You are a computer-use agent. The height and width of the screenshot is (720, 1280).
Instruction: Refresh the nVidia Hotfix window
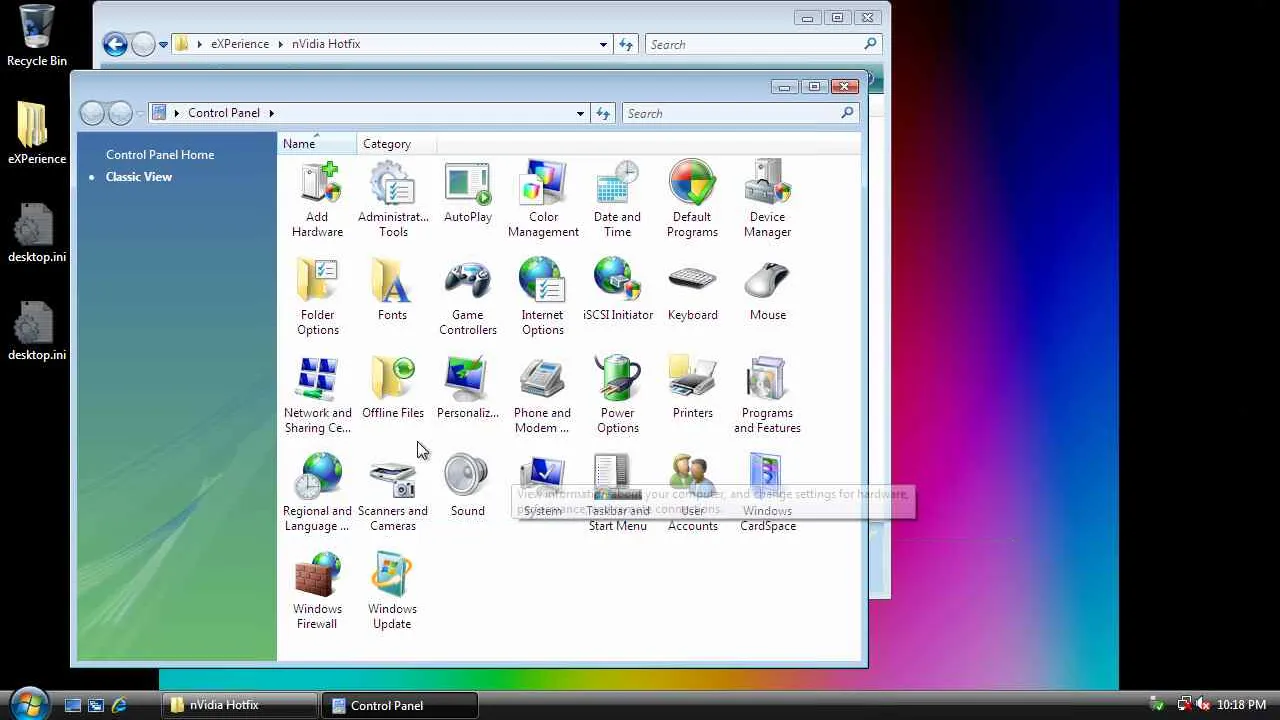(x=626, y=44)
